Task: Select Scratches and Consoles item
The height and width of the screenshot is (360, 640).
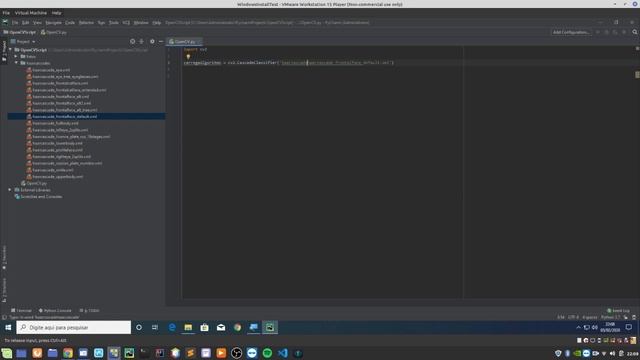Action: (x=41, y=197)
